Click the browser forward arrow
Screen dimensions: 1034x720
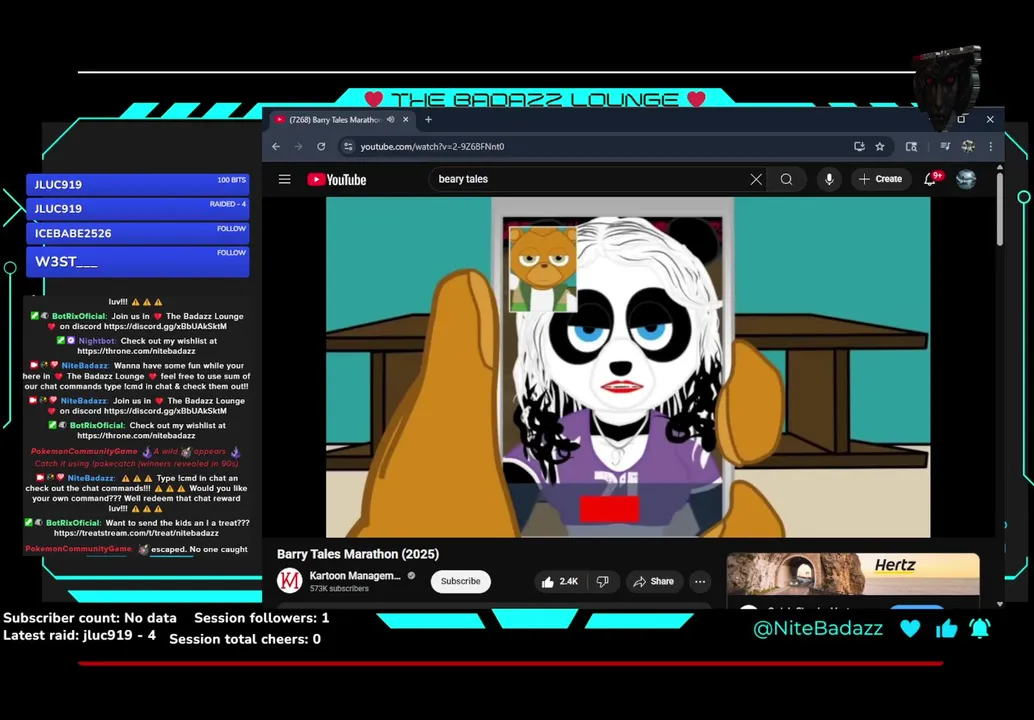coord(298,146)
